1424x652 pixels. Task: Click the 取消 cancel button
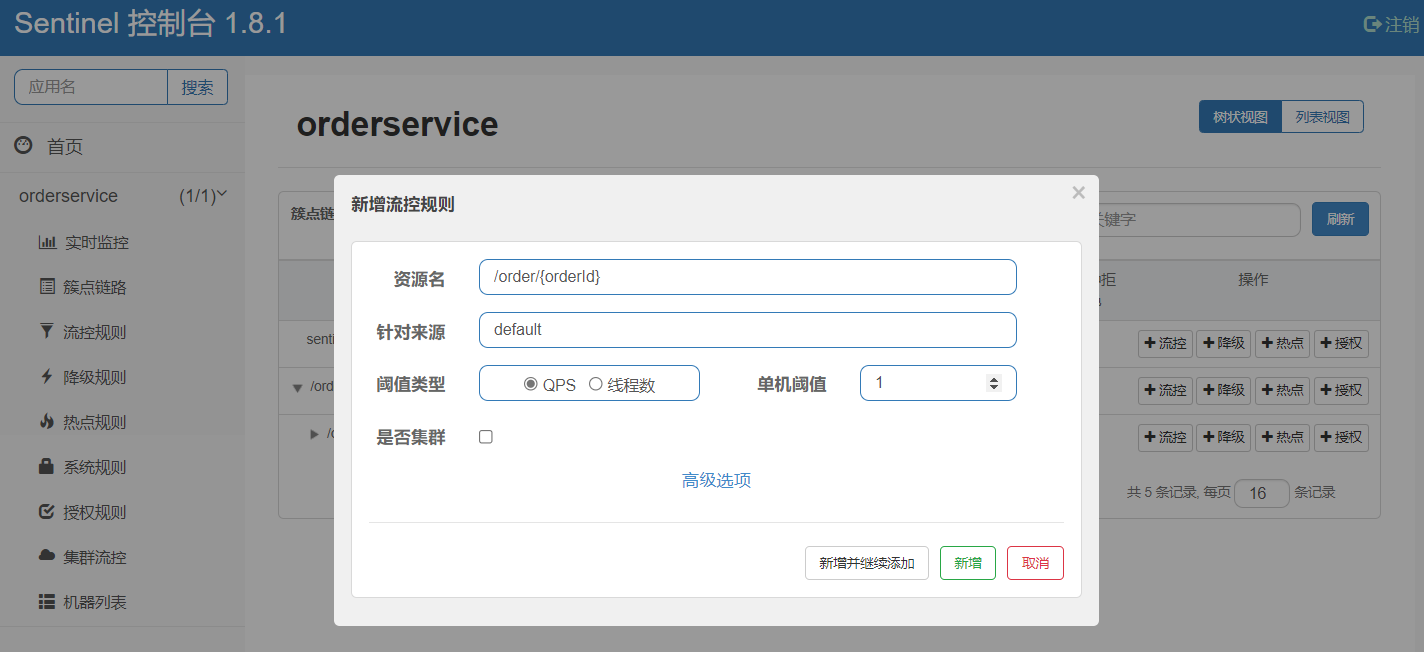click(1035, 563)
